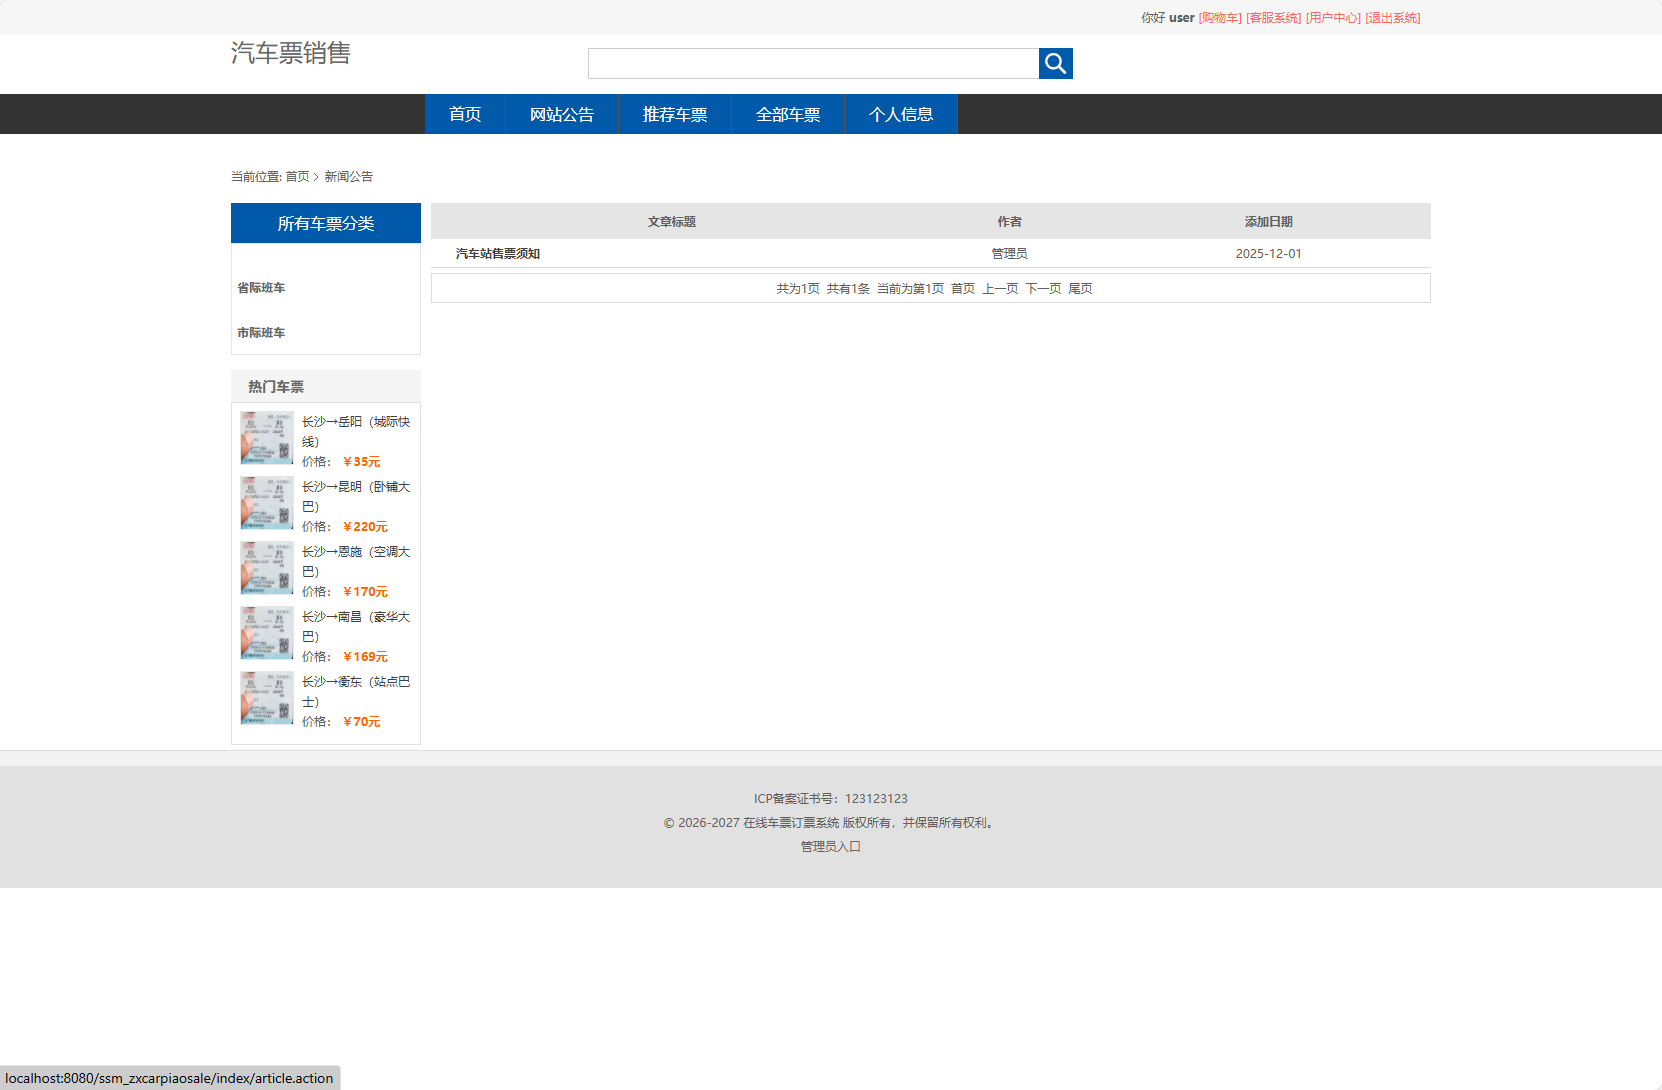Open the 长沙→恩施 ticket thumbnail
1662x1090 pixels.
[x=267, y=568]
